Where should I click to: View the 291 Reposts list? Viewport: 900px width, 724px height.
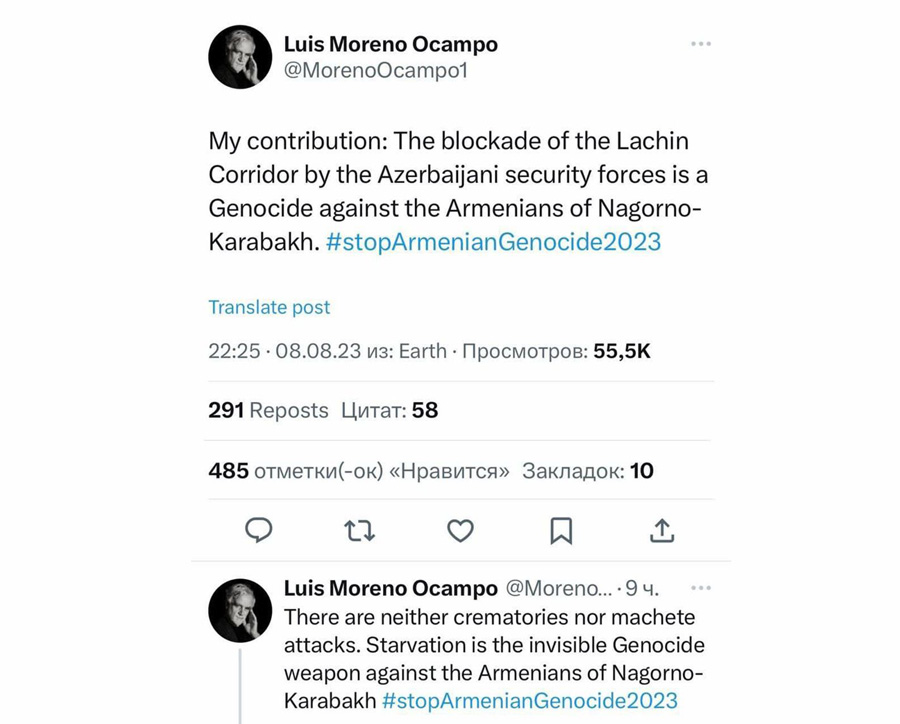coord(268,410)
